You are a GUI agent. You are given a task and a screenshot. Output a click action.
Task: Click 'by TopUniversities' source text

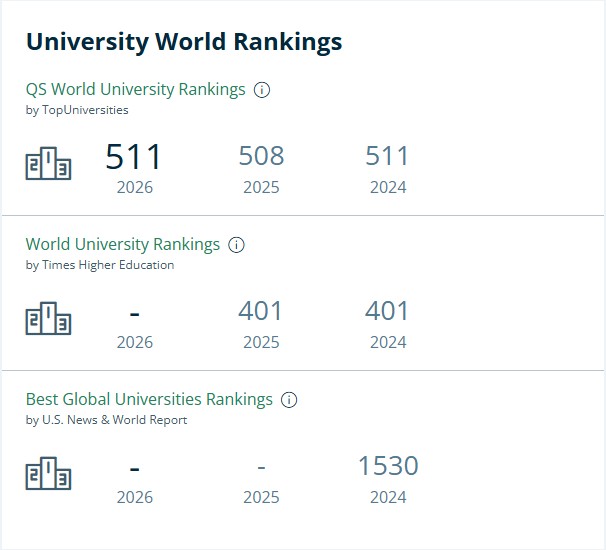[77, 110]
